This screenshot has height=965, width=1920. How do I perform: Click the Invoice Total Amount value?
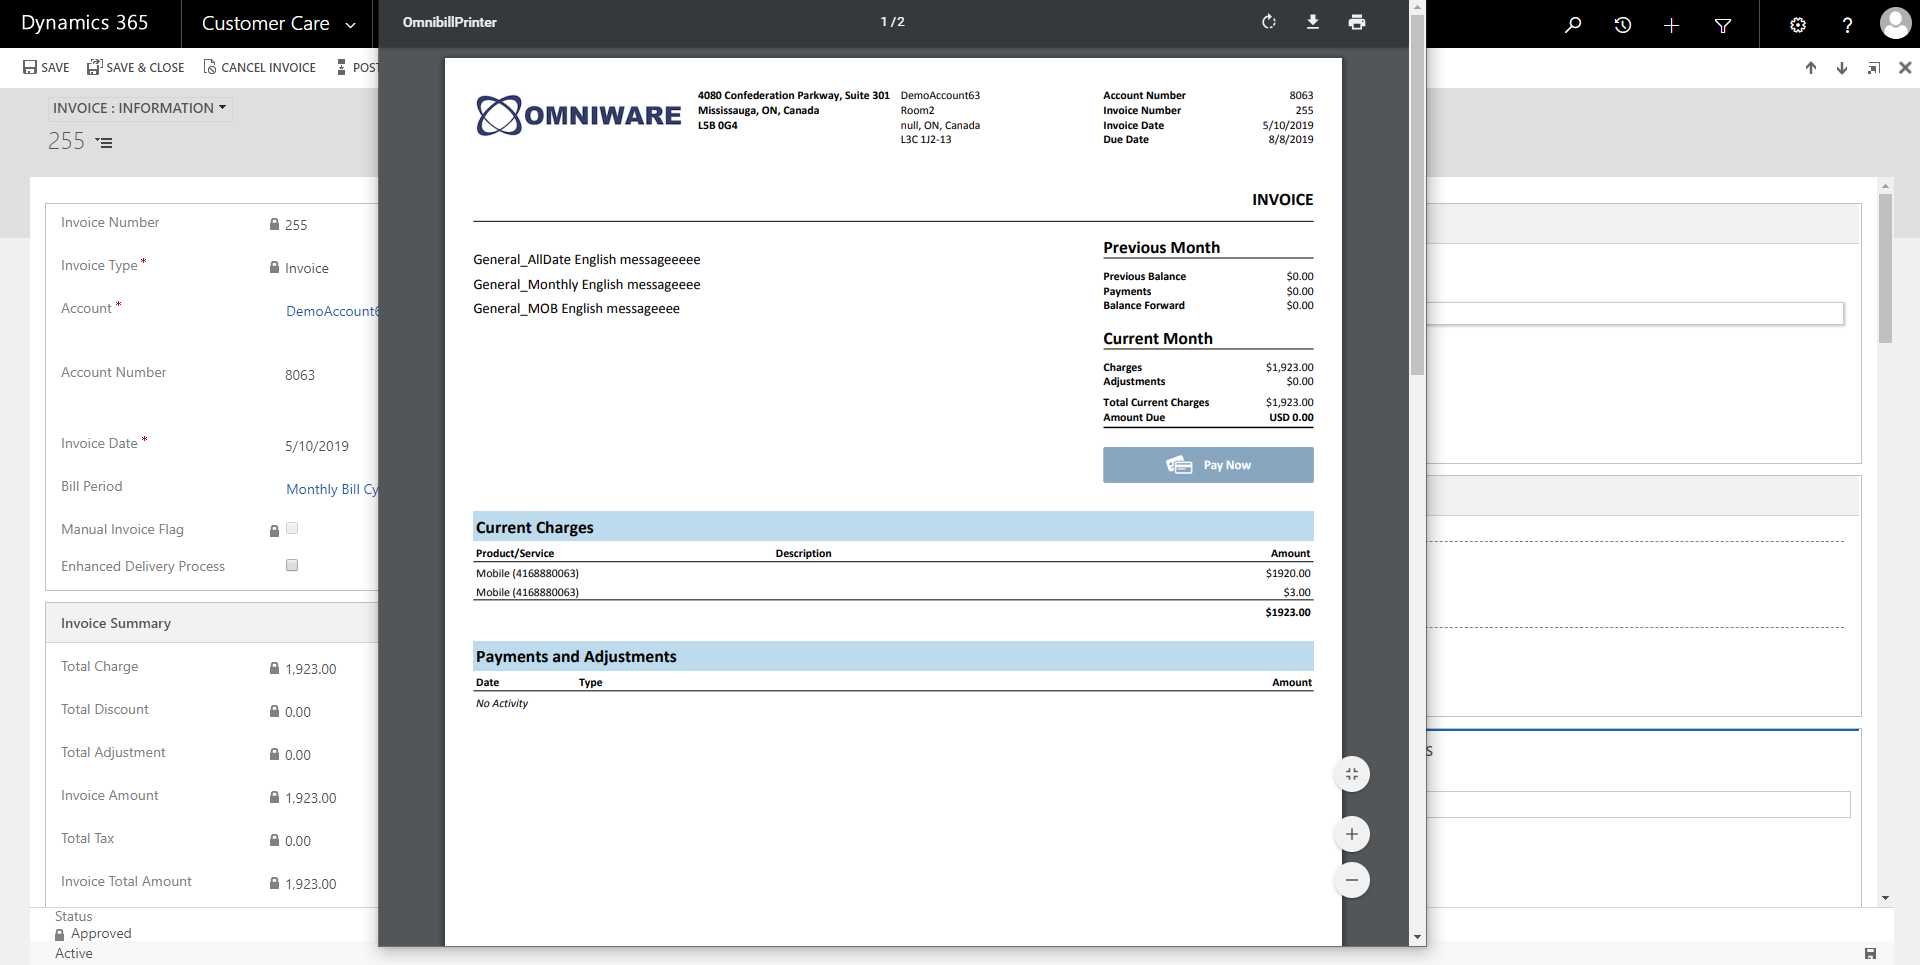(311, 884)
